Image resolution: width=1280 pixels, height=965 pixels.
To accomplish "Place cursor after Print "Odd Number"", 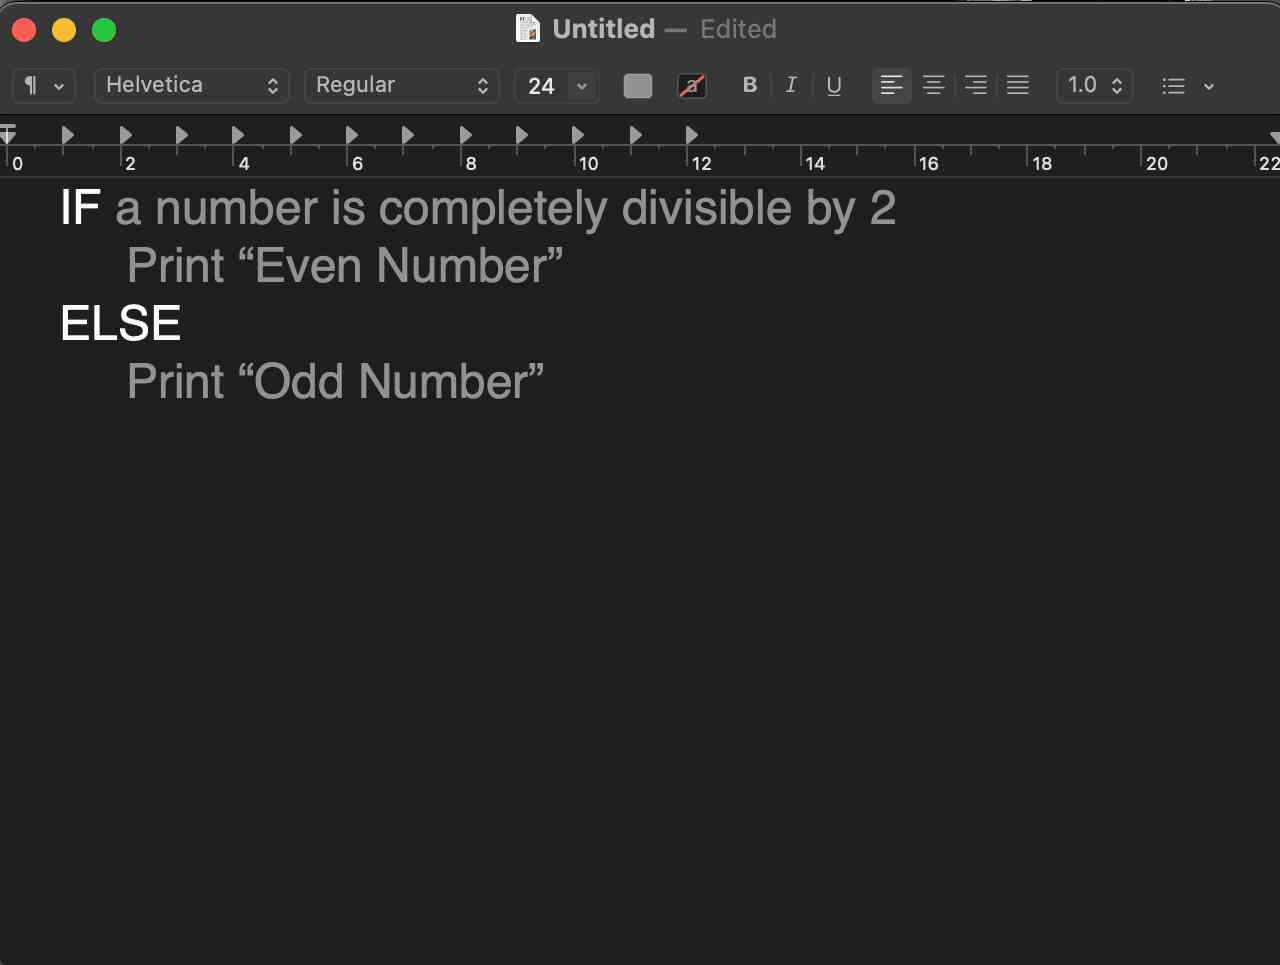I will pos(548,381).
